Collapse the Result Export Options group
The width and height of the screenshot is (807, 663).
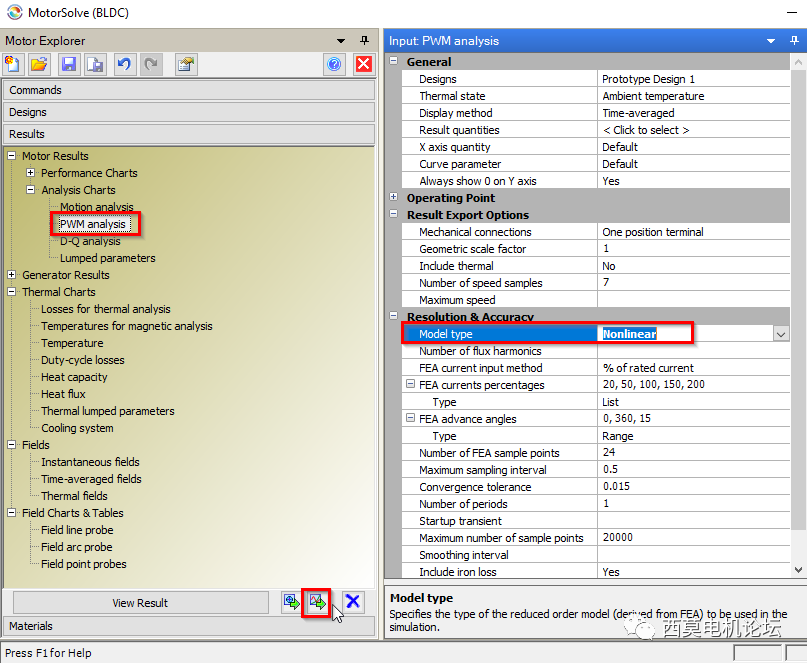(394, 214)
